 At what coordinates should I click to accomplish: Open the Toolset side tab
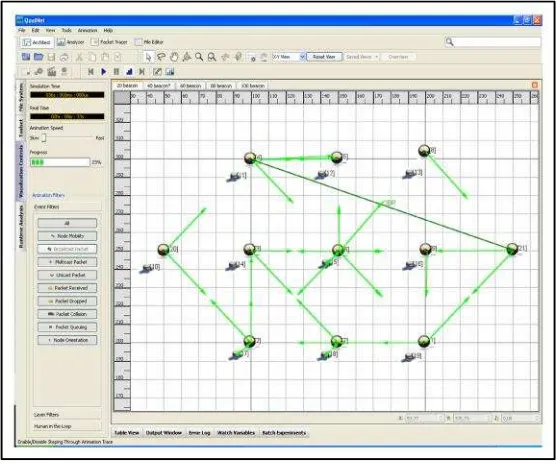pos(21,128)
